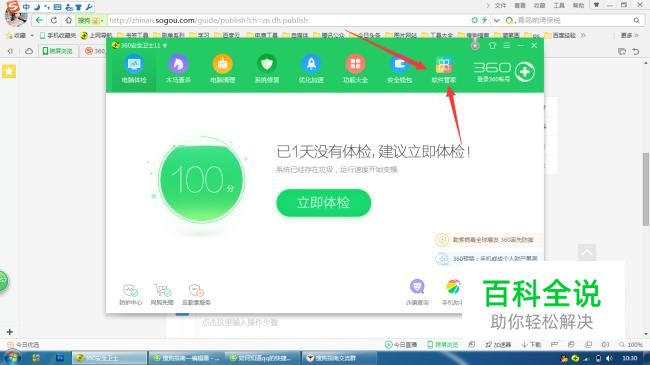650x365 pixels.
Task: Open 上网导航 bookmark
Action: (x=96, y=36)
